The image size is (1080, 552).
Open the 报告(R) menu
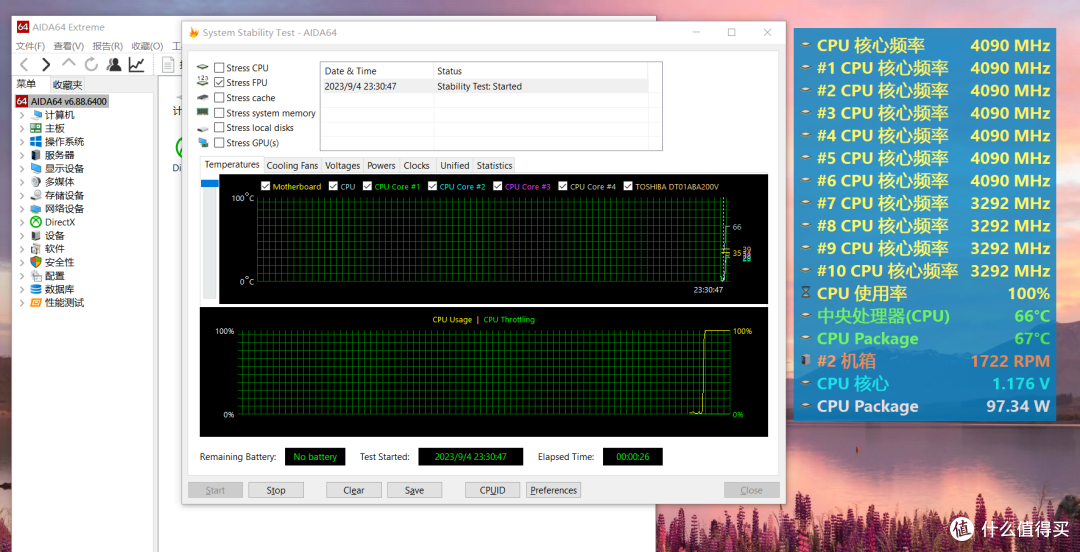[107, 46]
